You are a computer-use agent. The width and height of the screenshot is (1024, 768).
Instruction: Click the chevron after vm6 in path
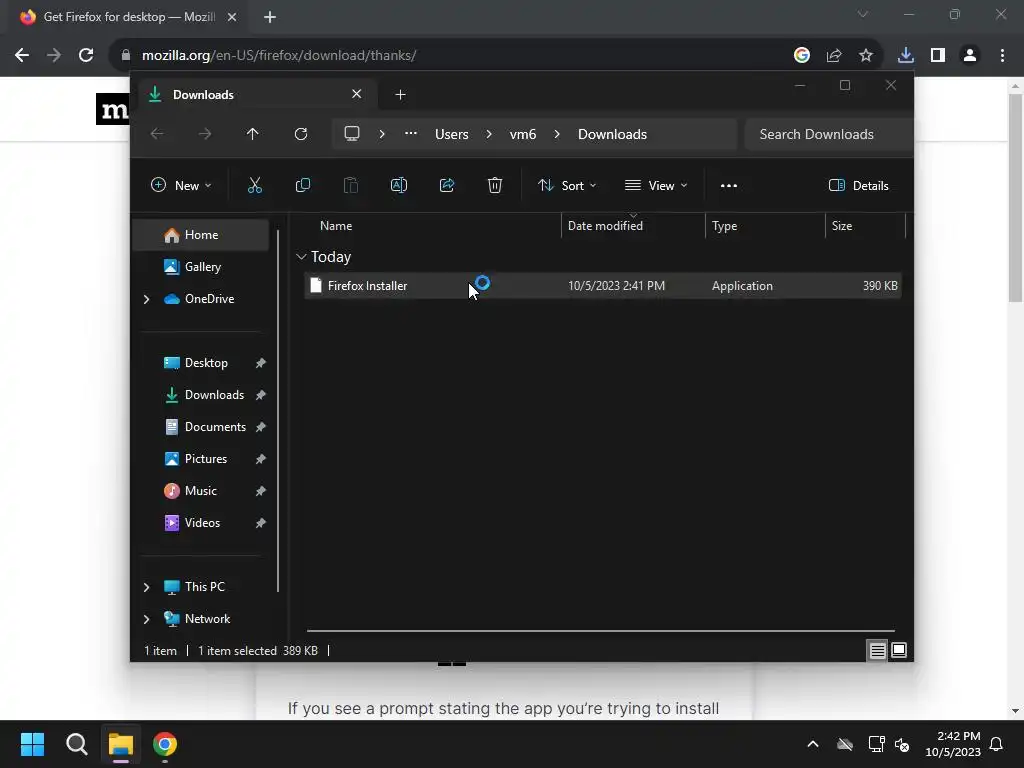(557, 134)
